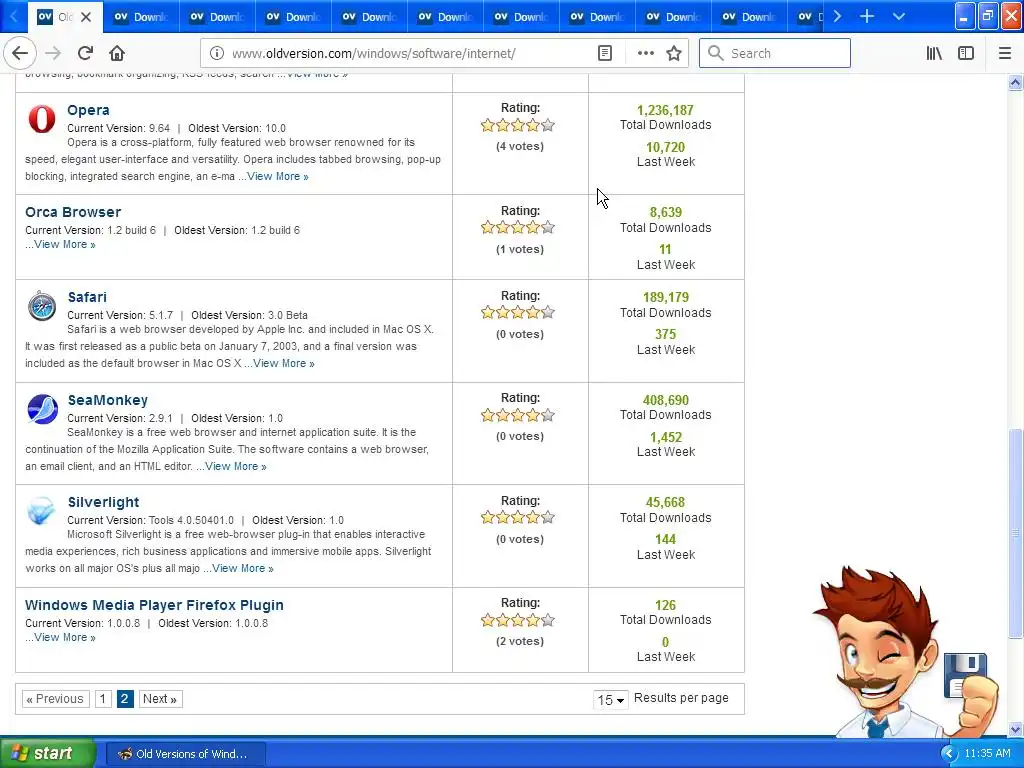Open the Safari title link
Viewport: 1024px width, 768px height.
tap(87, 297)
